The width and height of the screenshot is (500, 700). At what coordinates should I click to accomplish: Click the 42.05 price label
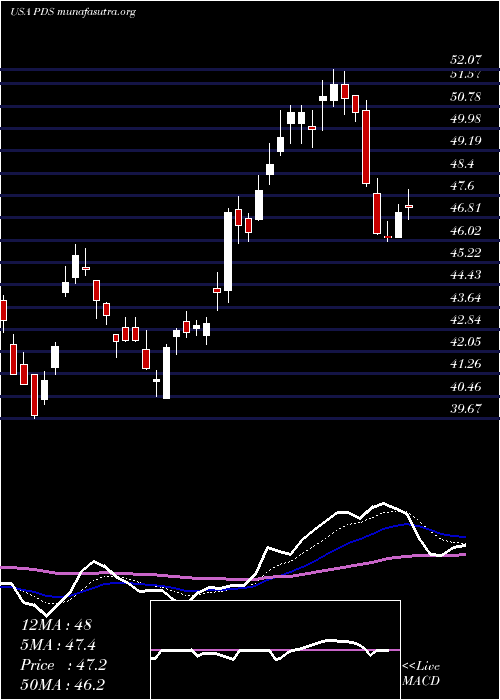(466, 342)
